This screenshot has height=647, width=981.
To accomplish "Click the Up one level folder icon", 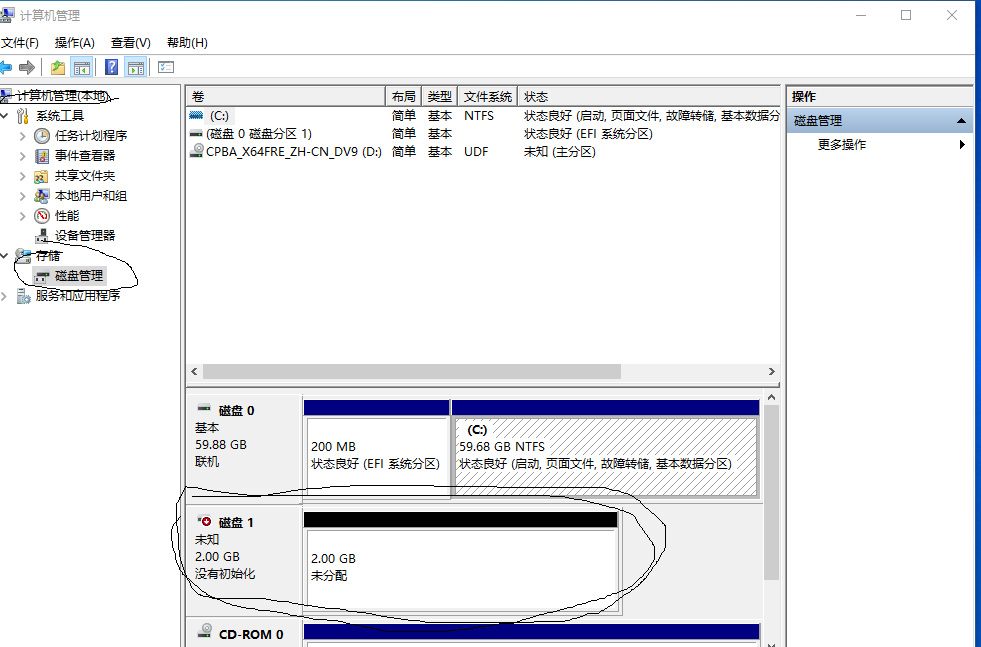I will point(58,67).
